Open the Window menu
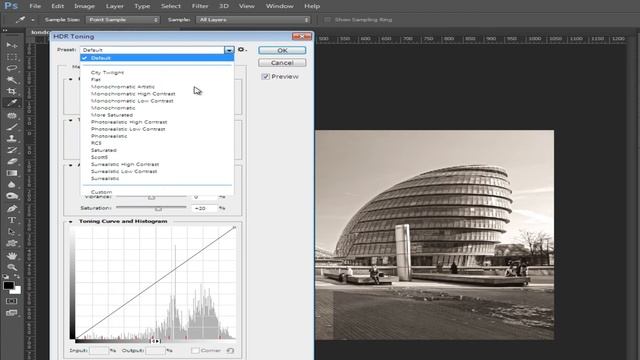The image size is (640, 360). pyautogui.click(x=280, y=6)
